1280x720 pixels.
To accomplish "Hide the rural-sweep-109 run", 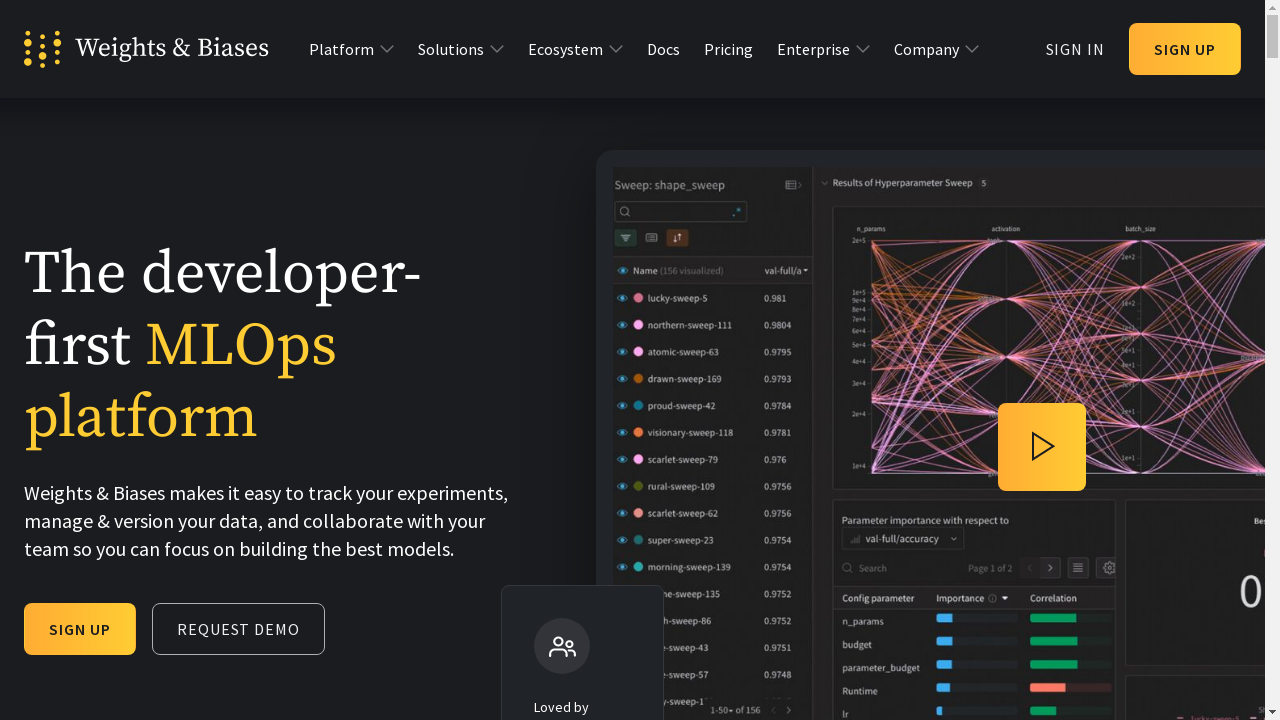I will pos(622,486).
